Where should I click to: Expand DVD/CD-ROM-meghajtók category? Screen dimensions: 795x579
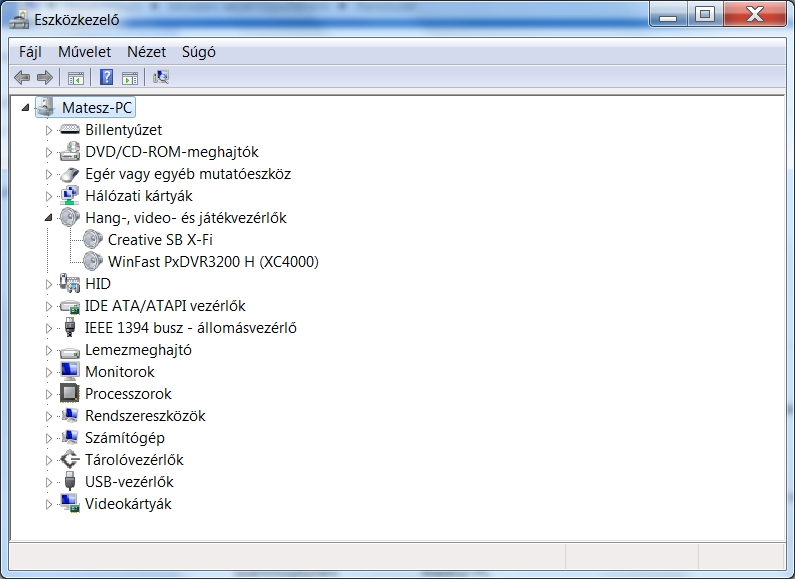[x=49, y=152]
